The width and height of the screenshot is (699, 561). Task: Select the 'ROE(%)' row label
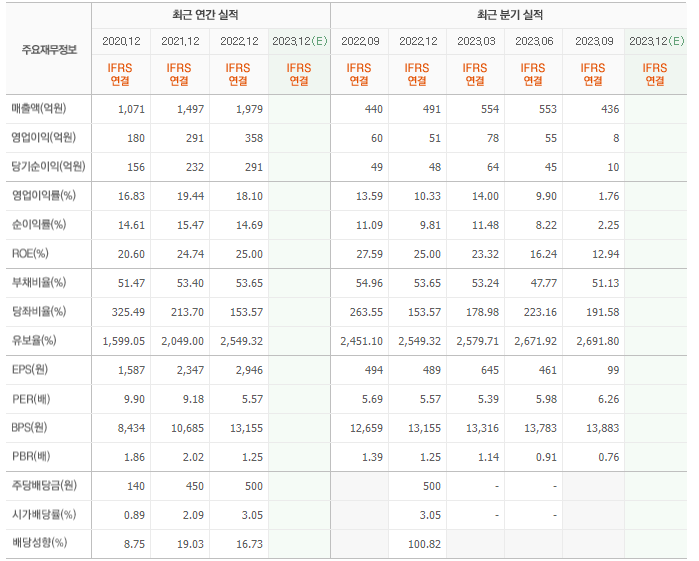click(30, 254)
